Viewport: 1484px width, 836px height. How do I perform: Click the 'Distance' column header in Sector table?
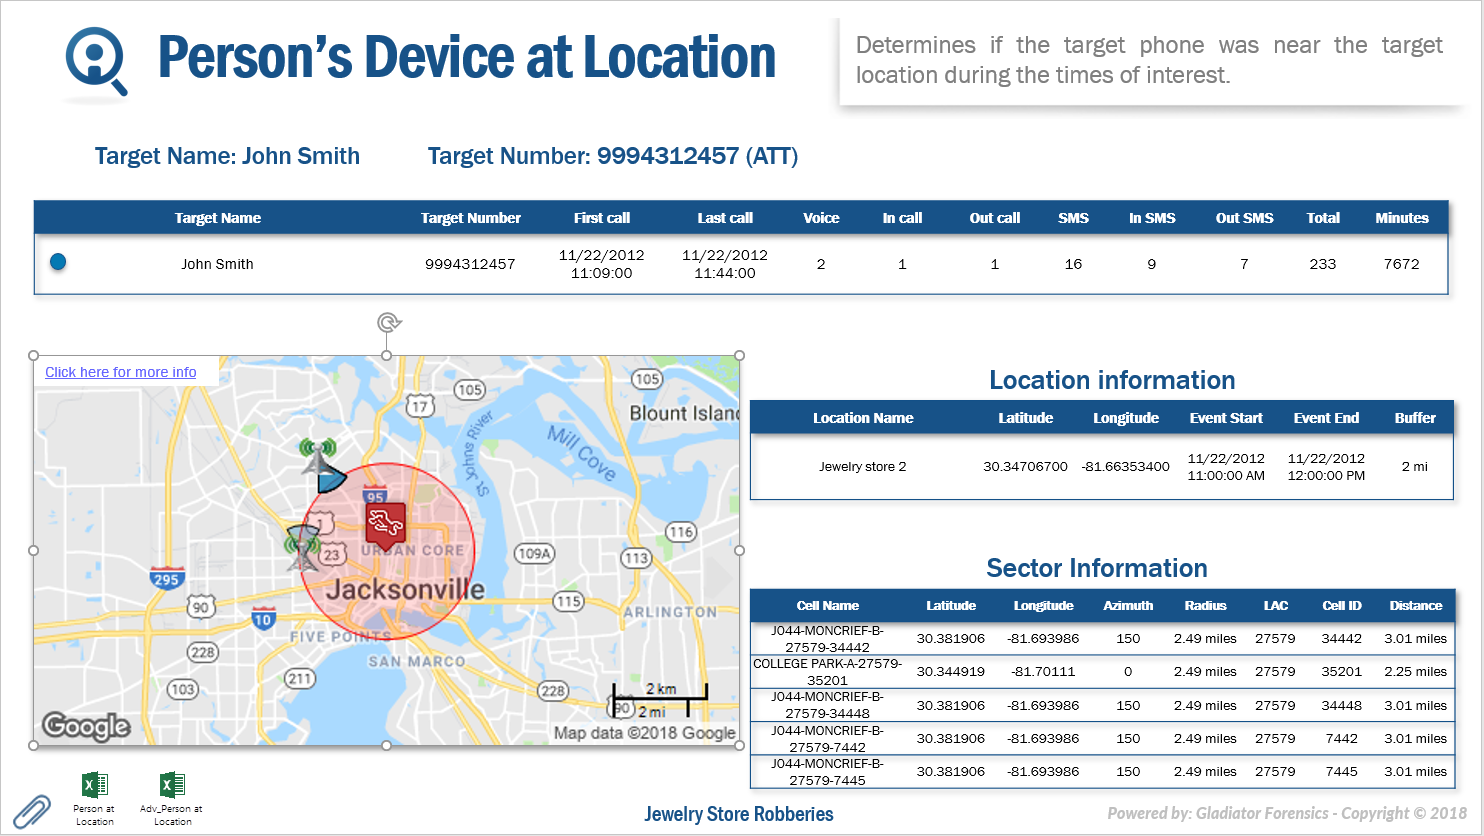(1415, 605)
